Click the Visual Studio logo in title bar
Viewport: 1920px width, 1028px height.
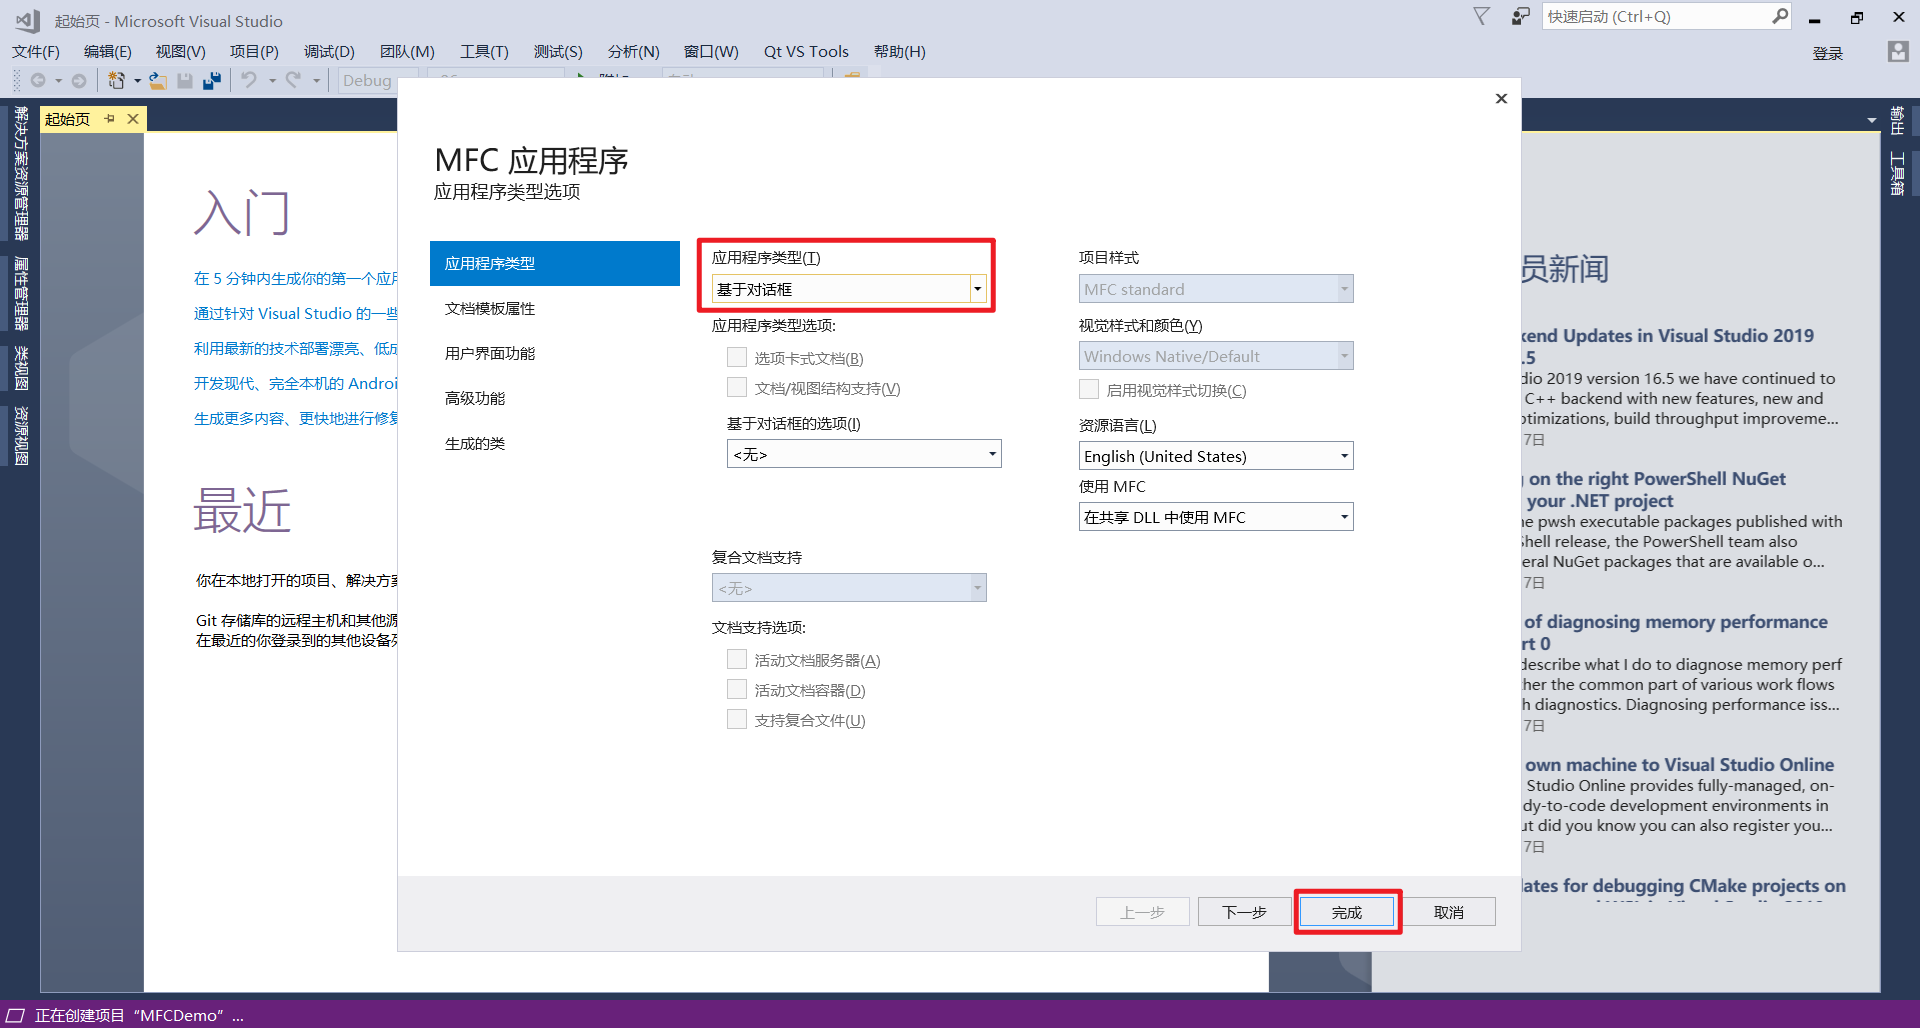(x=27, y=20)
